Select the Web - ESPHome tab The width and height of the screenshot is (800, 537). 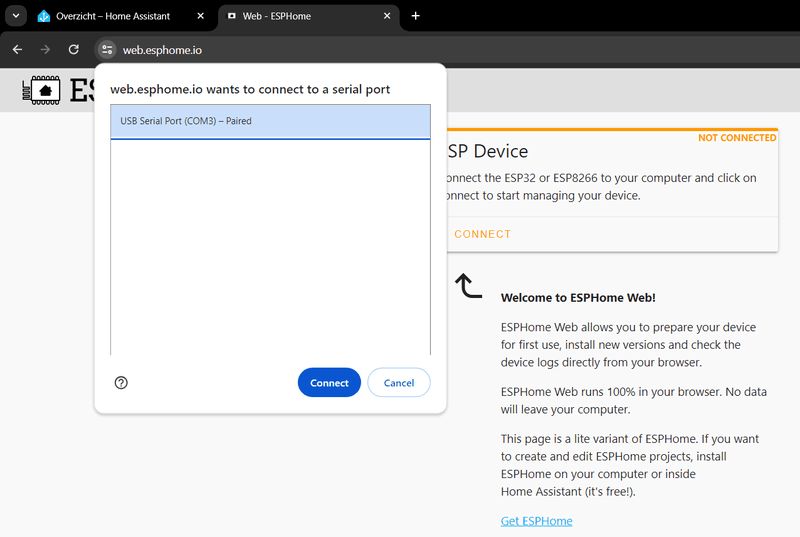coord(308,16)
